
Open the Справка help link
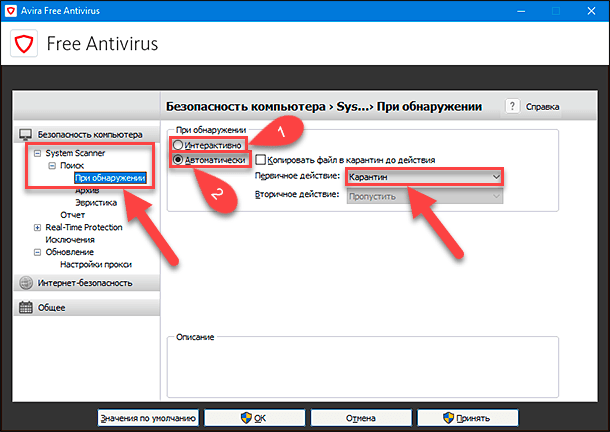coord(542,107)
